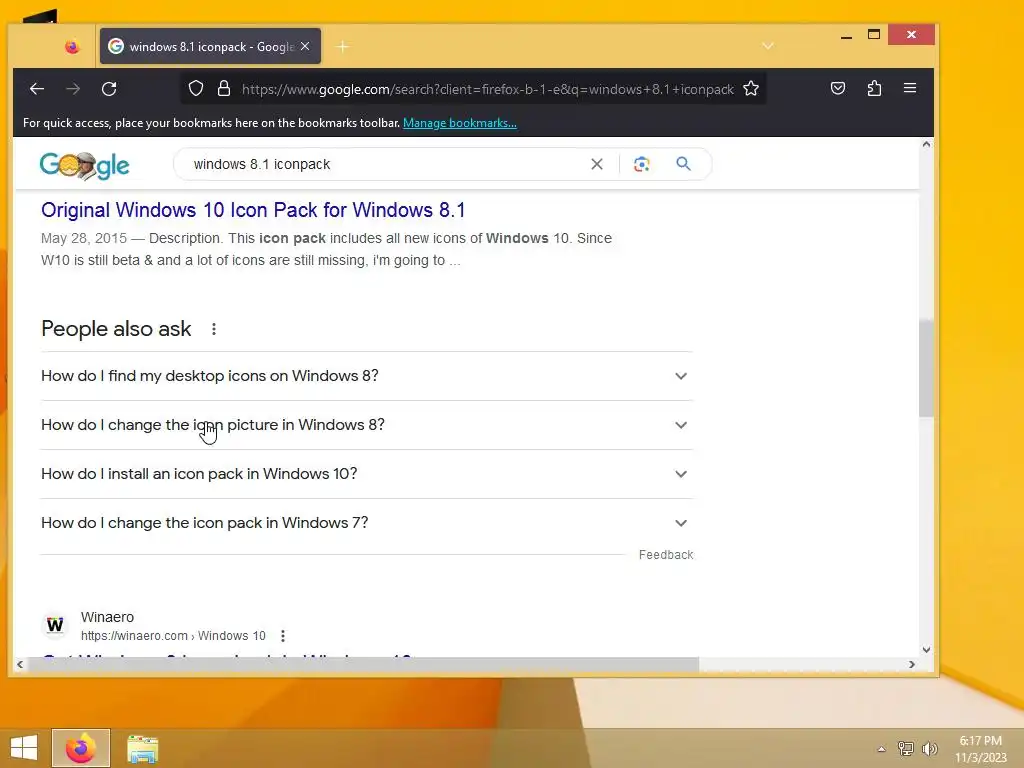1024x768 pixels.
Task: Open File Explorer from the taskbar
Action: click(143, 749)
